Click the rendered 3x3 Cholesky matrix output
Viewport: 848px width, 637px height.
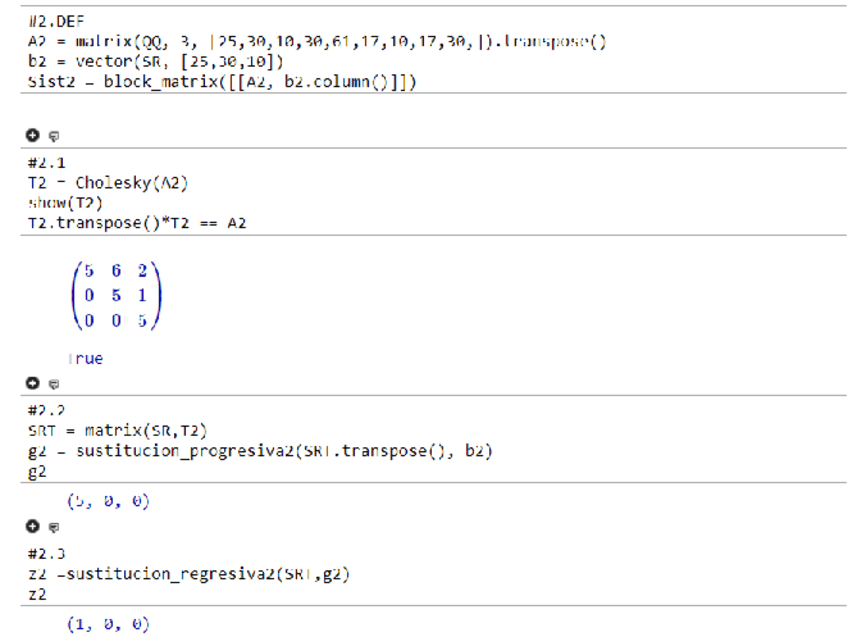tap(113, 295)
